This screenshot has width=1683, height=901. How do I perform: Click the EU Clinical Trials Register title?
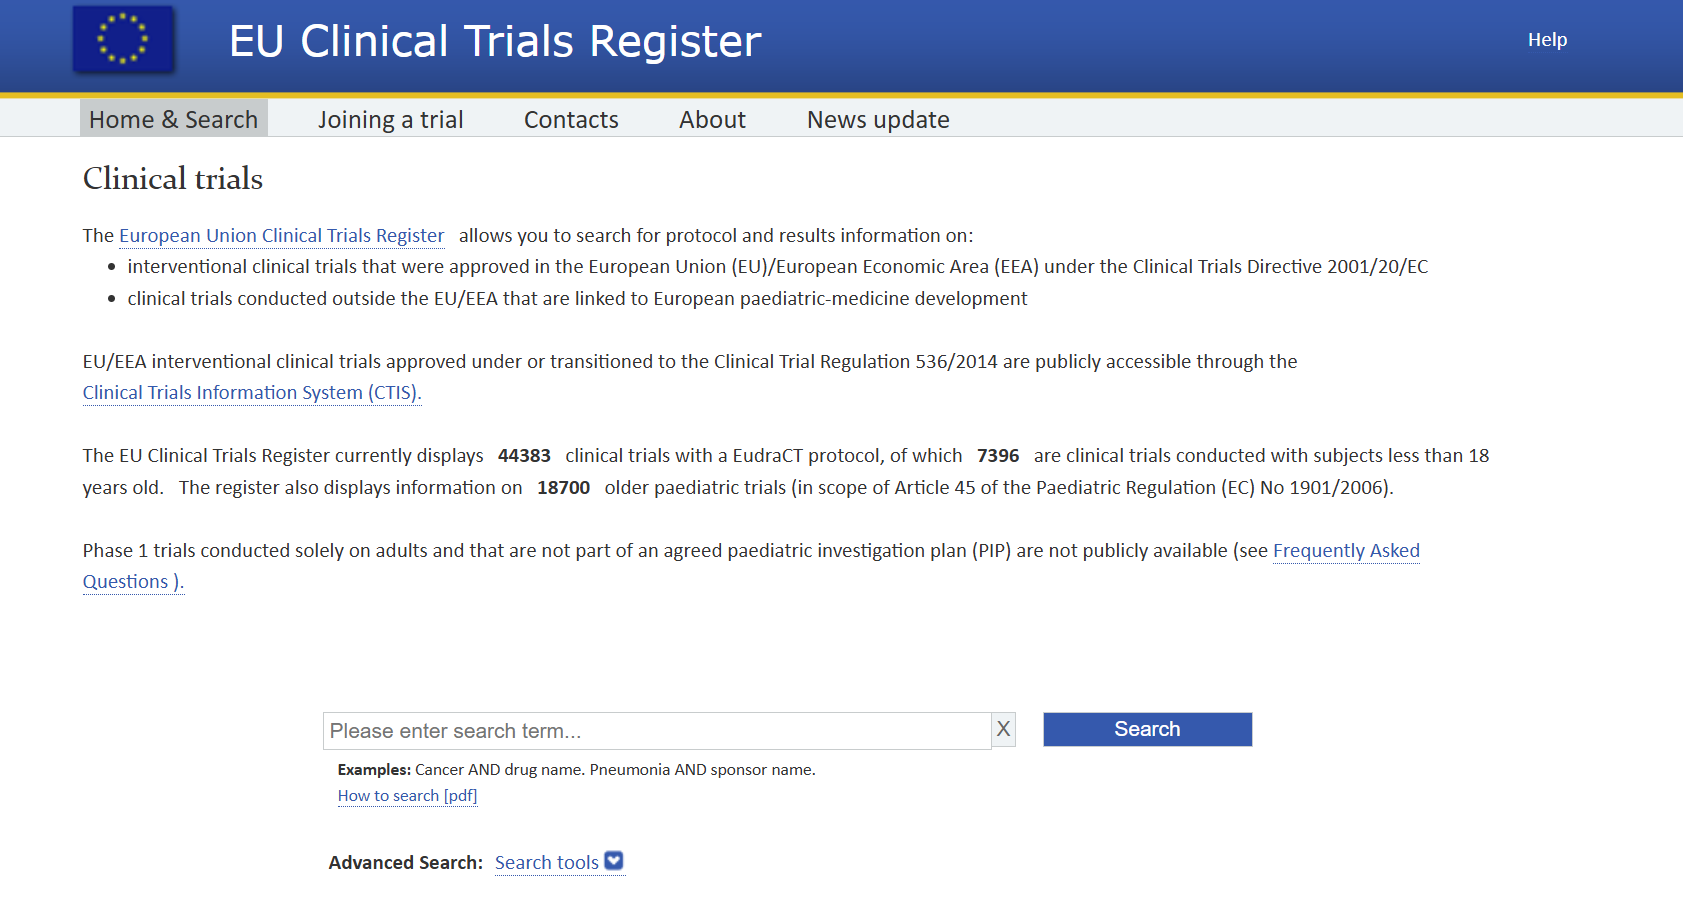click(495, 42)
